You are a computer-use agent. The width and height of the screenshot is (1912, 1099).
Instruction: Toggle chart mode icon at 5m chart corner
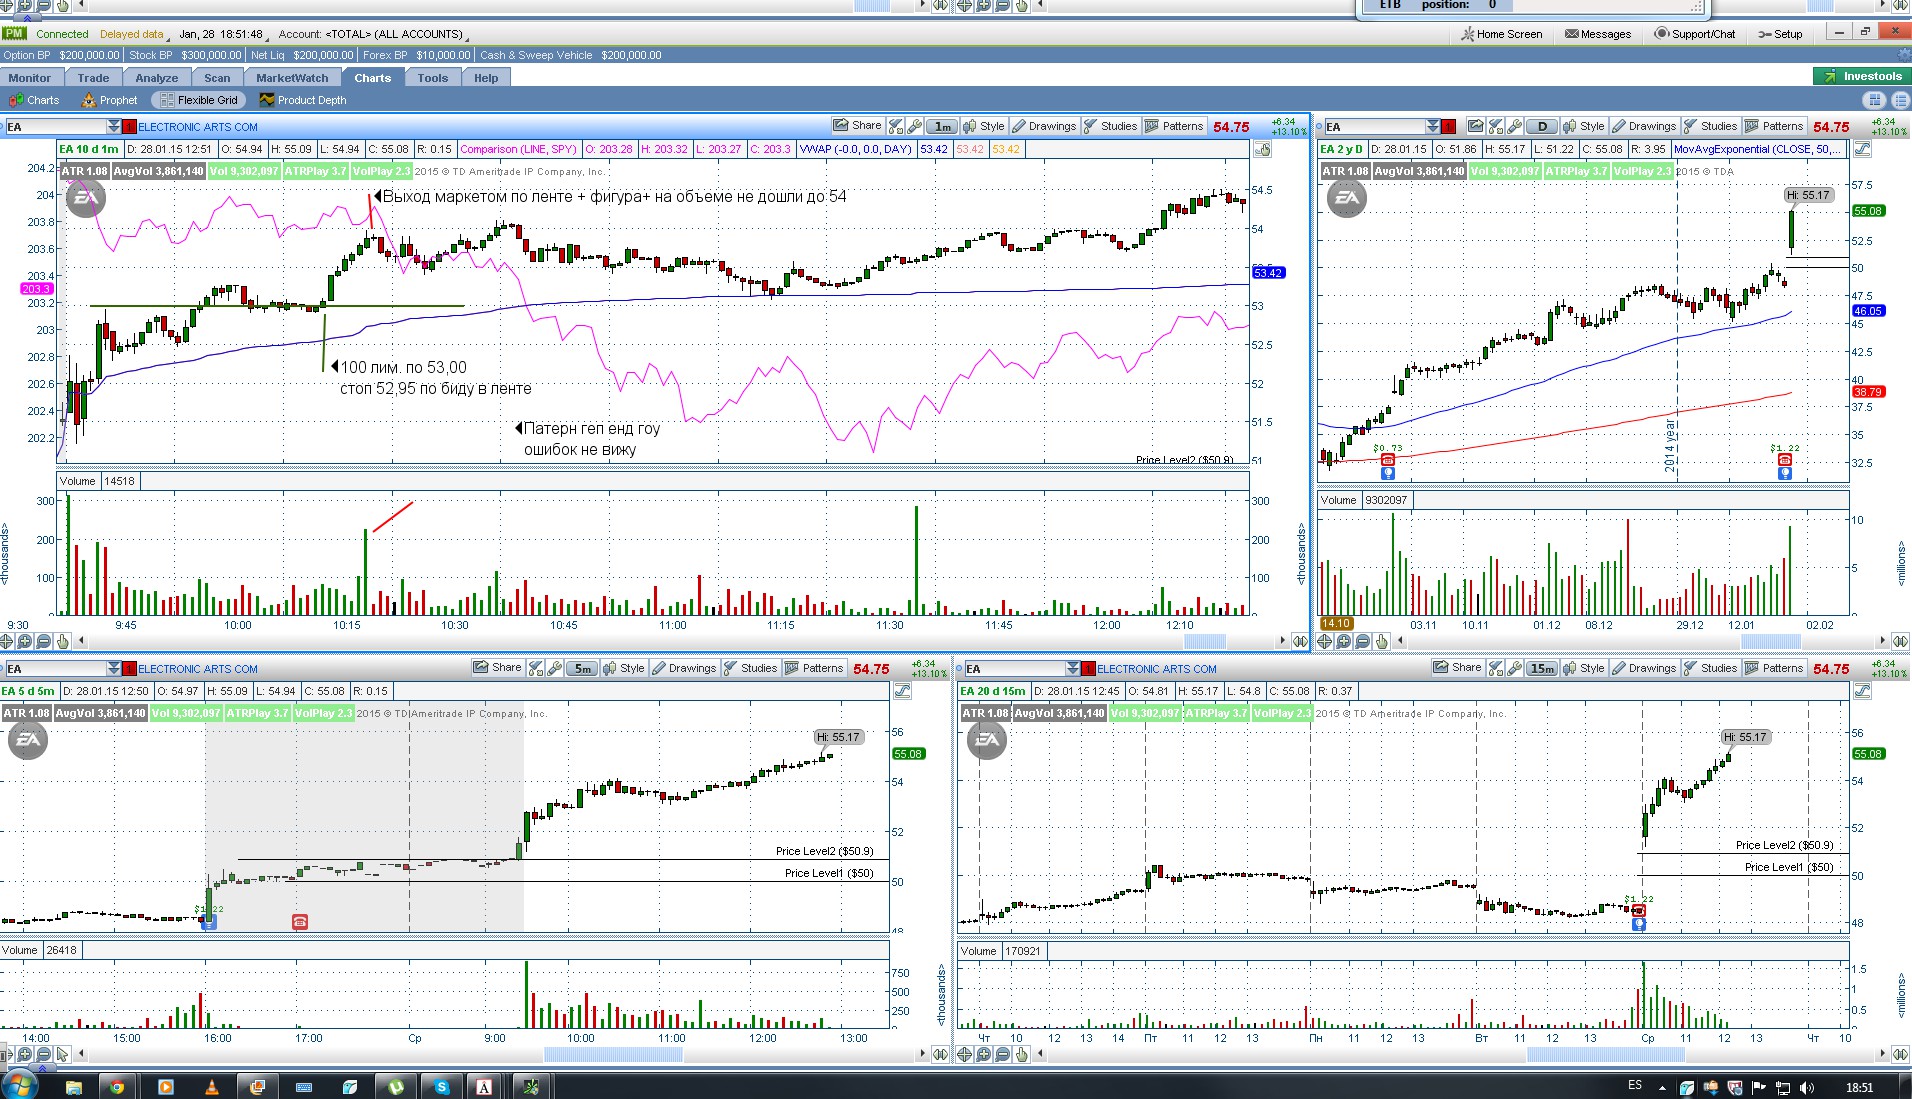(902, 691)
